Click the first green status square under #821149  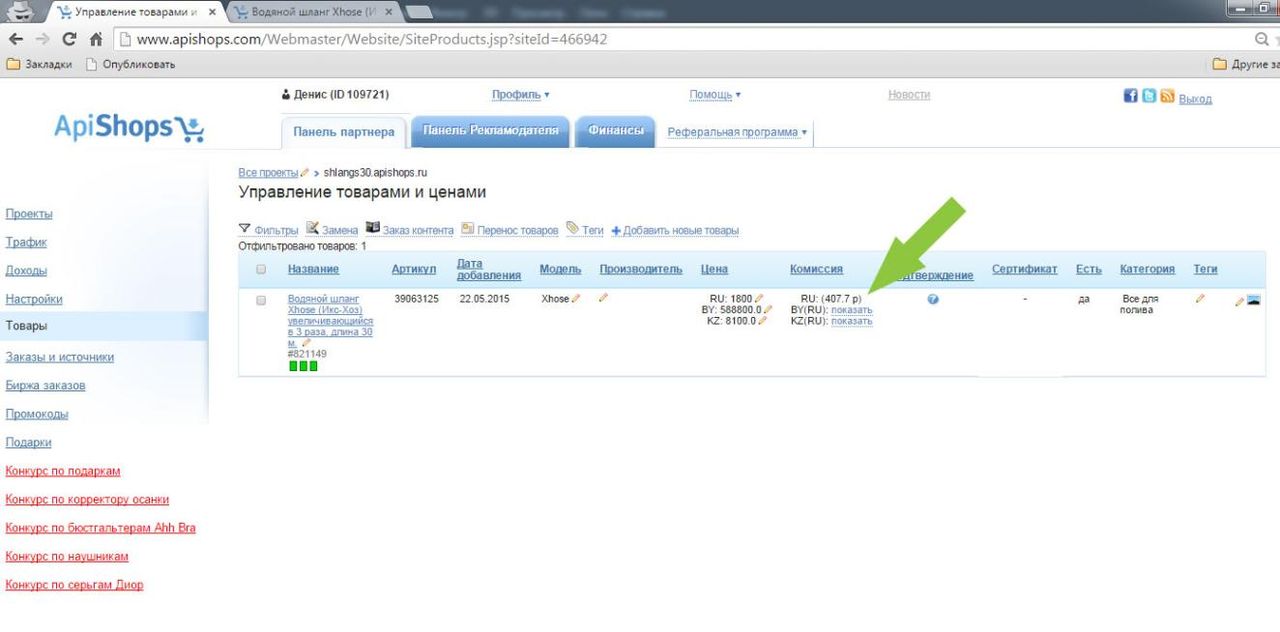(293, 366)
